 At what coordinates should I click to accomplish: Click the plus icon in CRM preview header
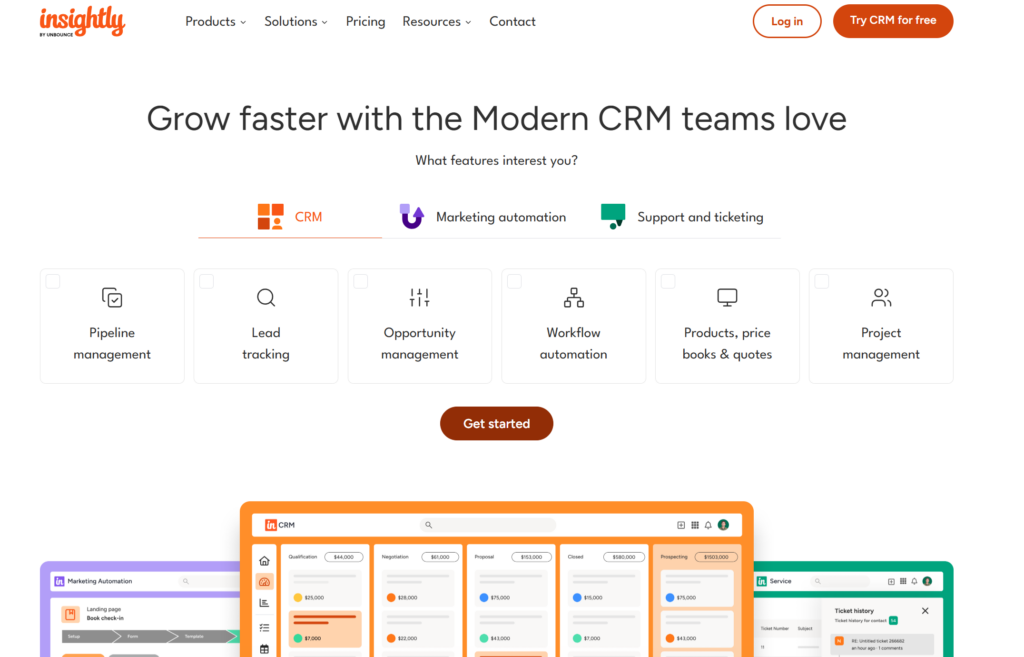(x=681, y=525)
